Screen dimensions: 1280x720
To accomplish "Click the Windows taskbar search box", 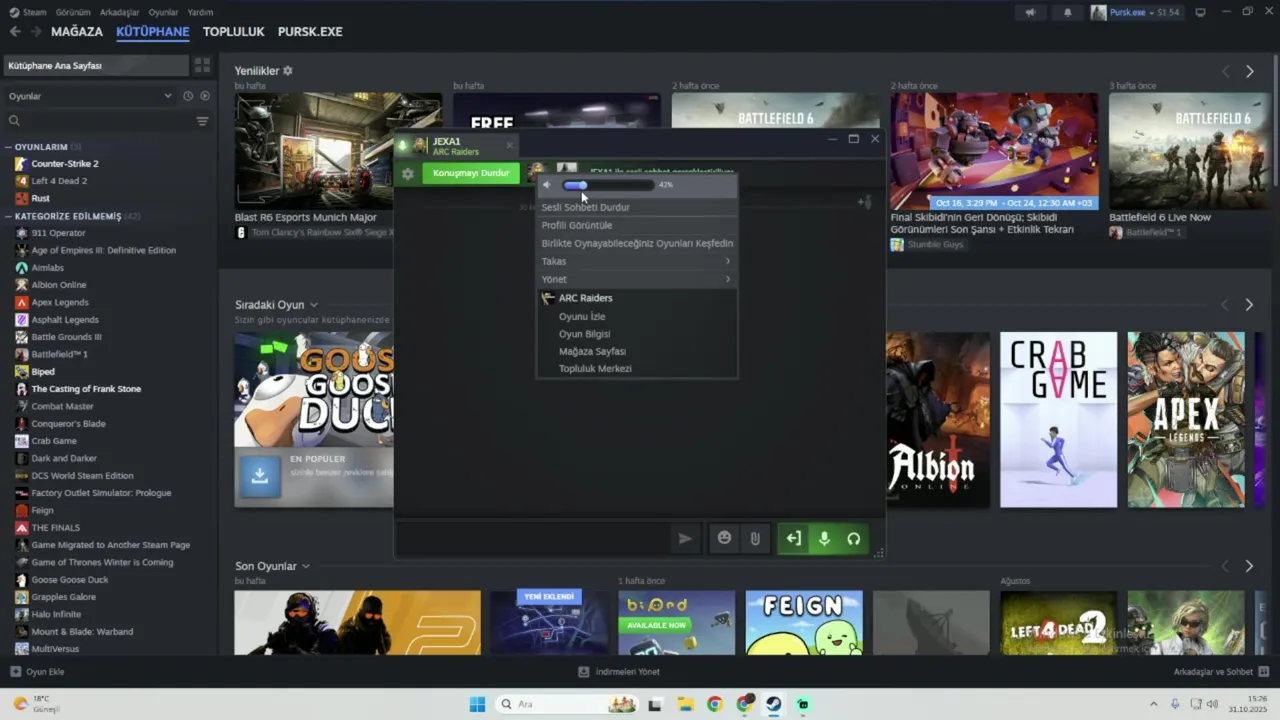I will coord(567,704).
